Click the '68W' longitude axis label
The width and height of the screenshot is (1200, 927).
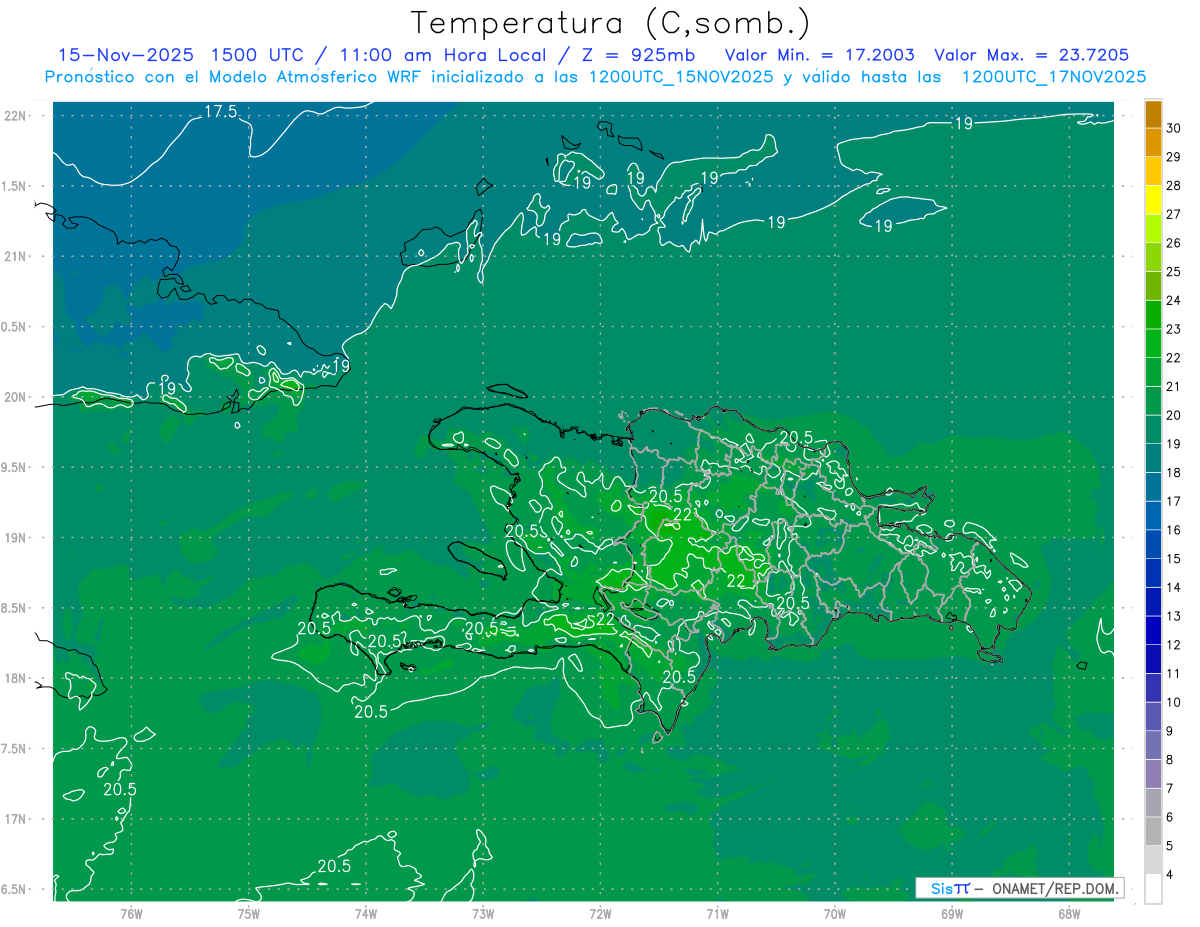click(x=1069, y=913)
